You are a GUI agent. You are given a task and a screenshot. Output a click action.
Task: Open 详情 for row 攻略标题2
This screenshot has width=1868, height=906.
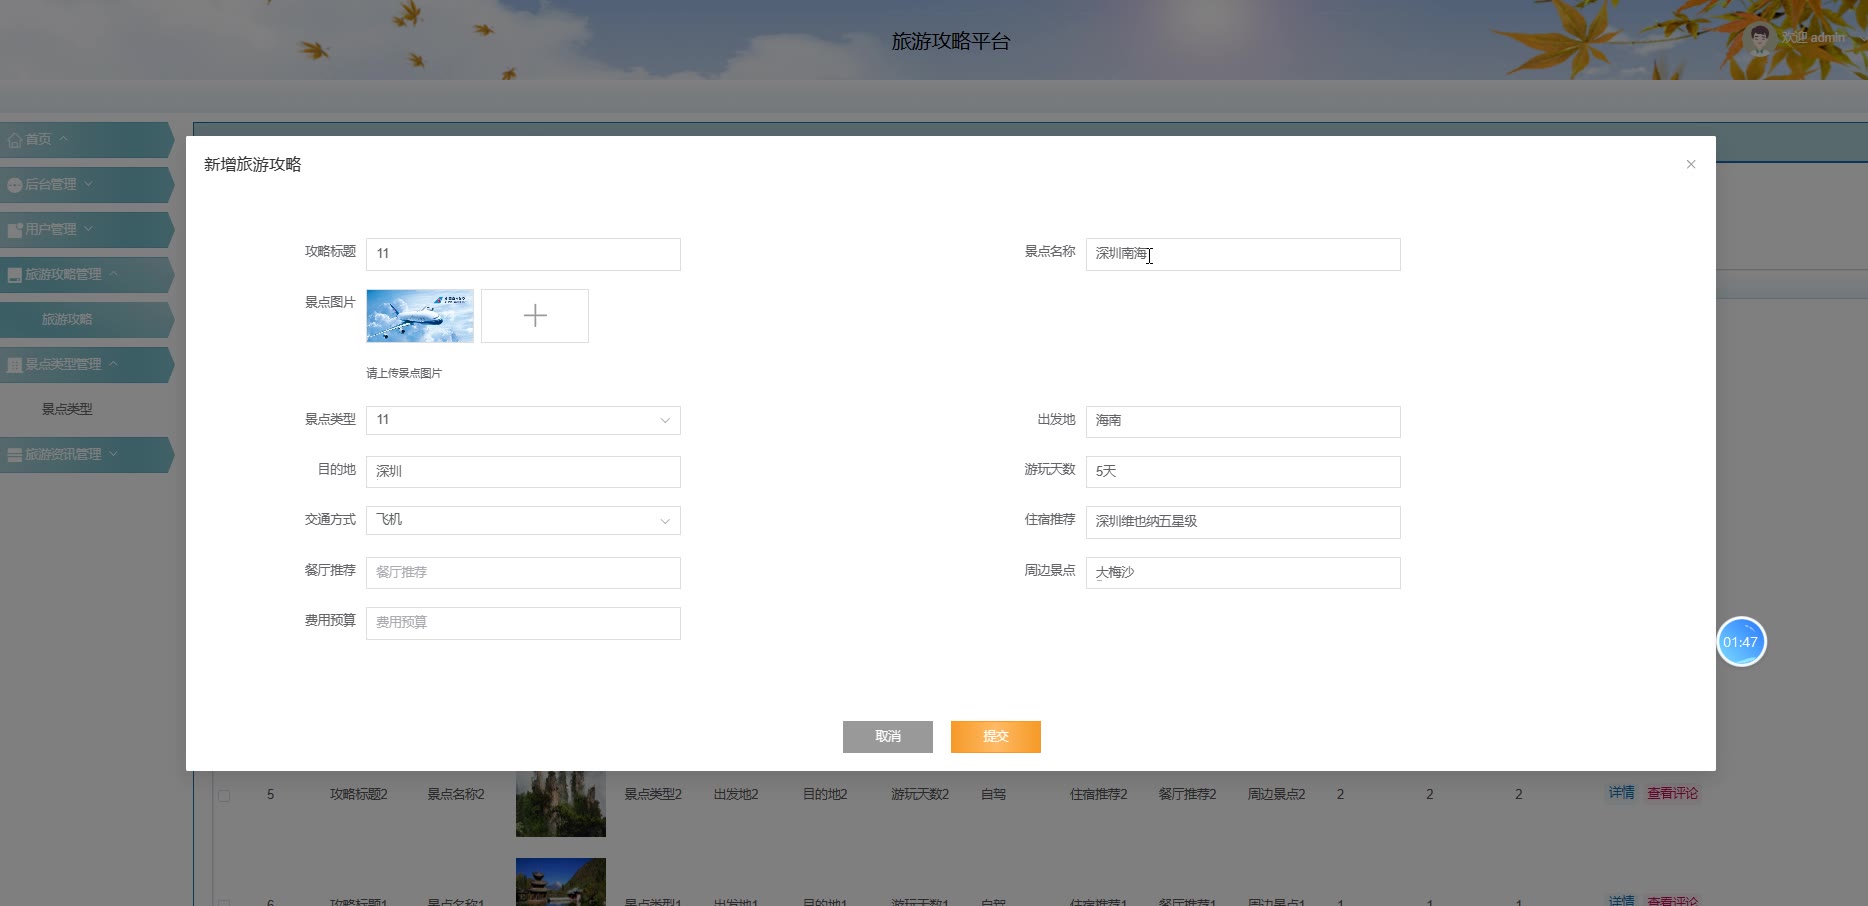point(1621,793)
